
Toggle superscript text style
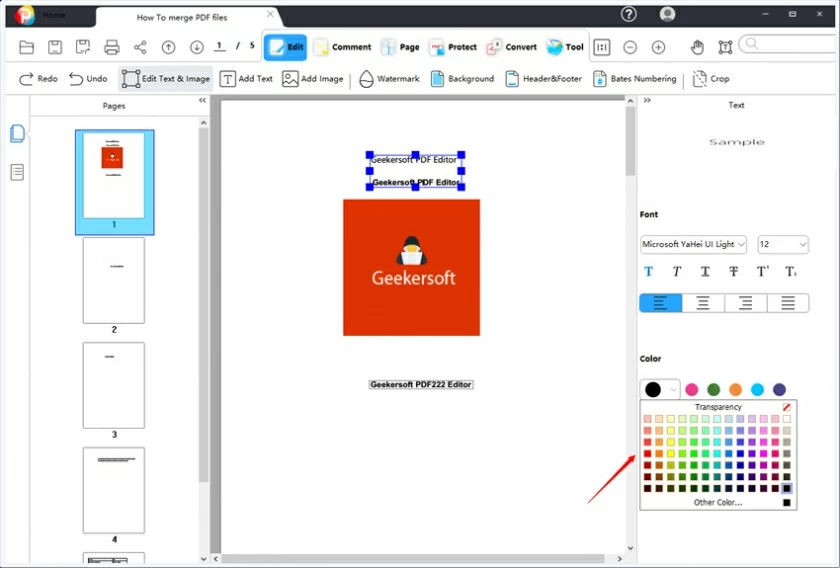[762, 272]
